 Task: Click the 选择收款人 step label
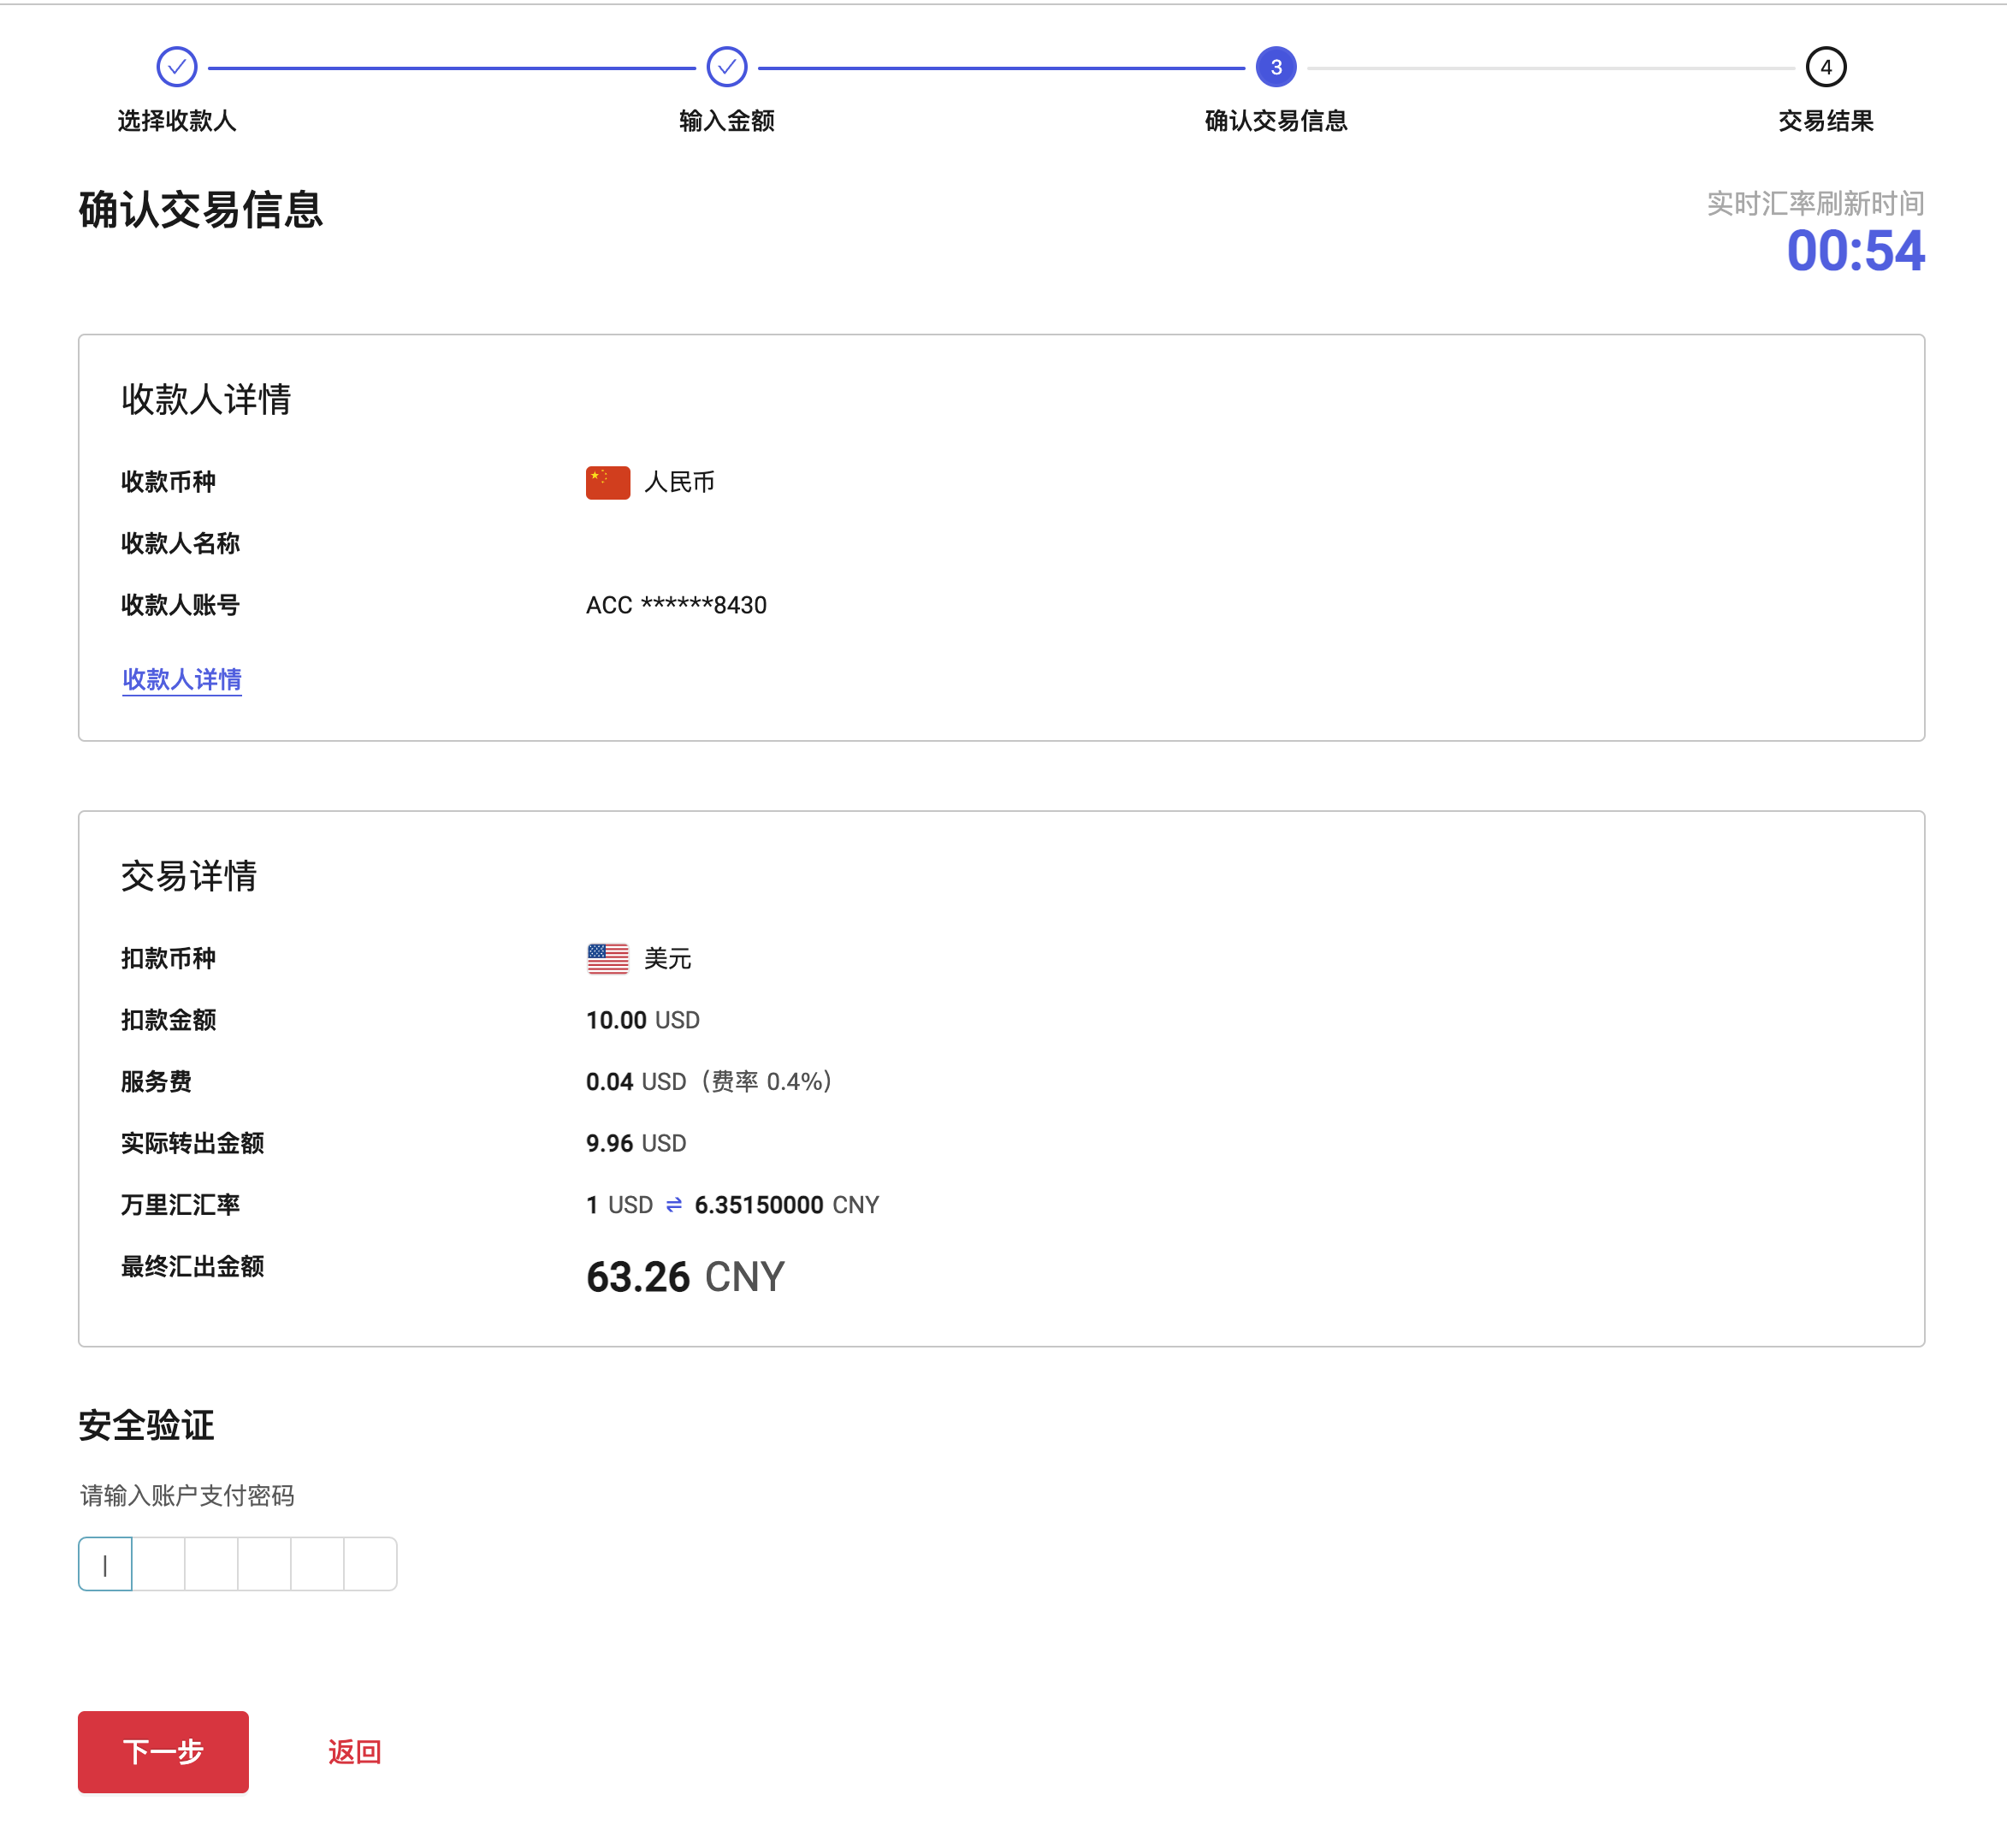[177, 121]
